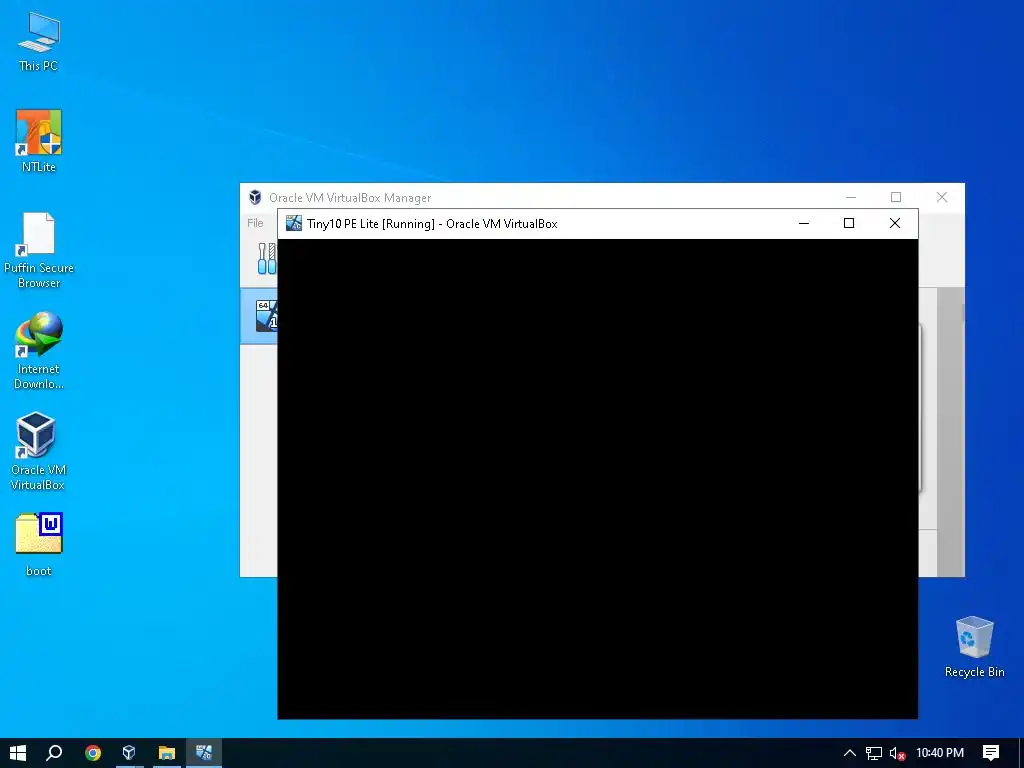Open network status tray icon

874,753
